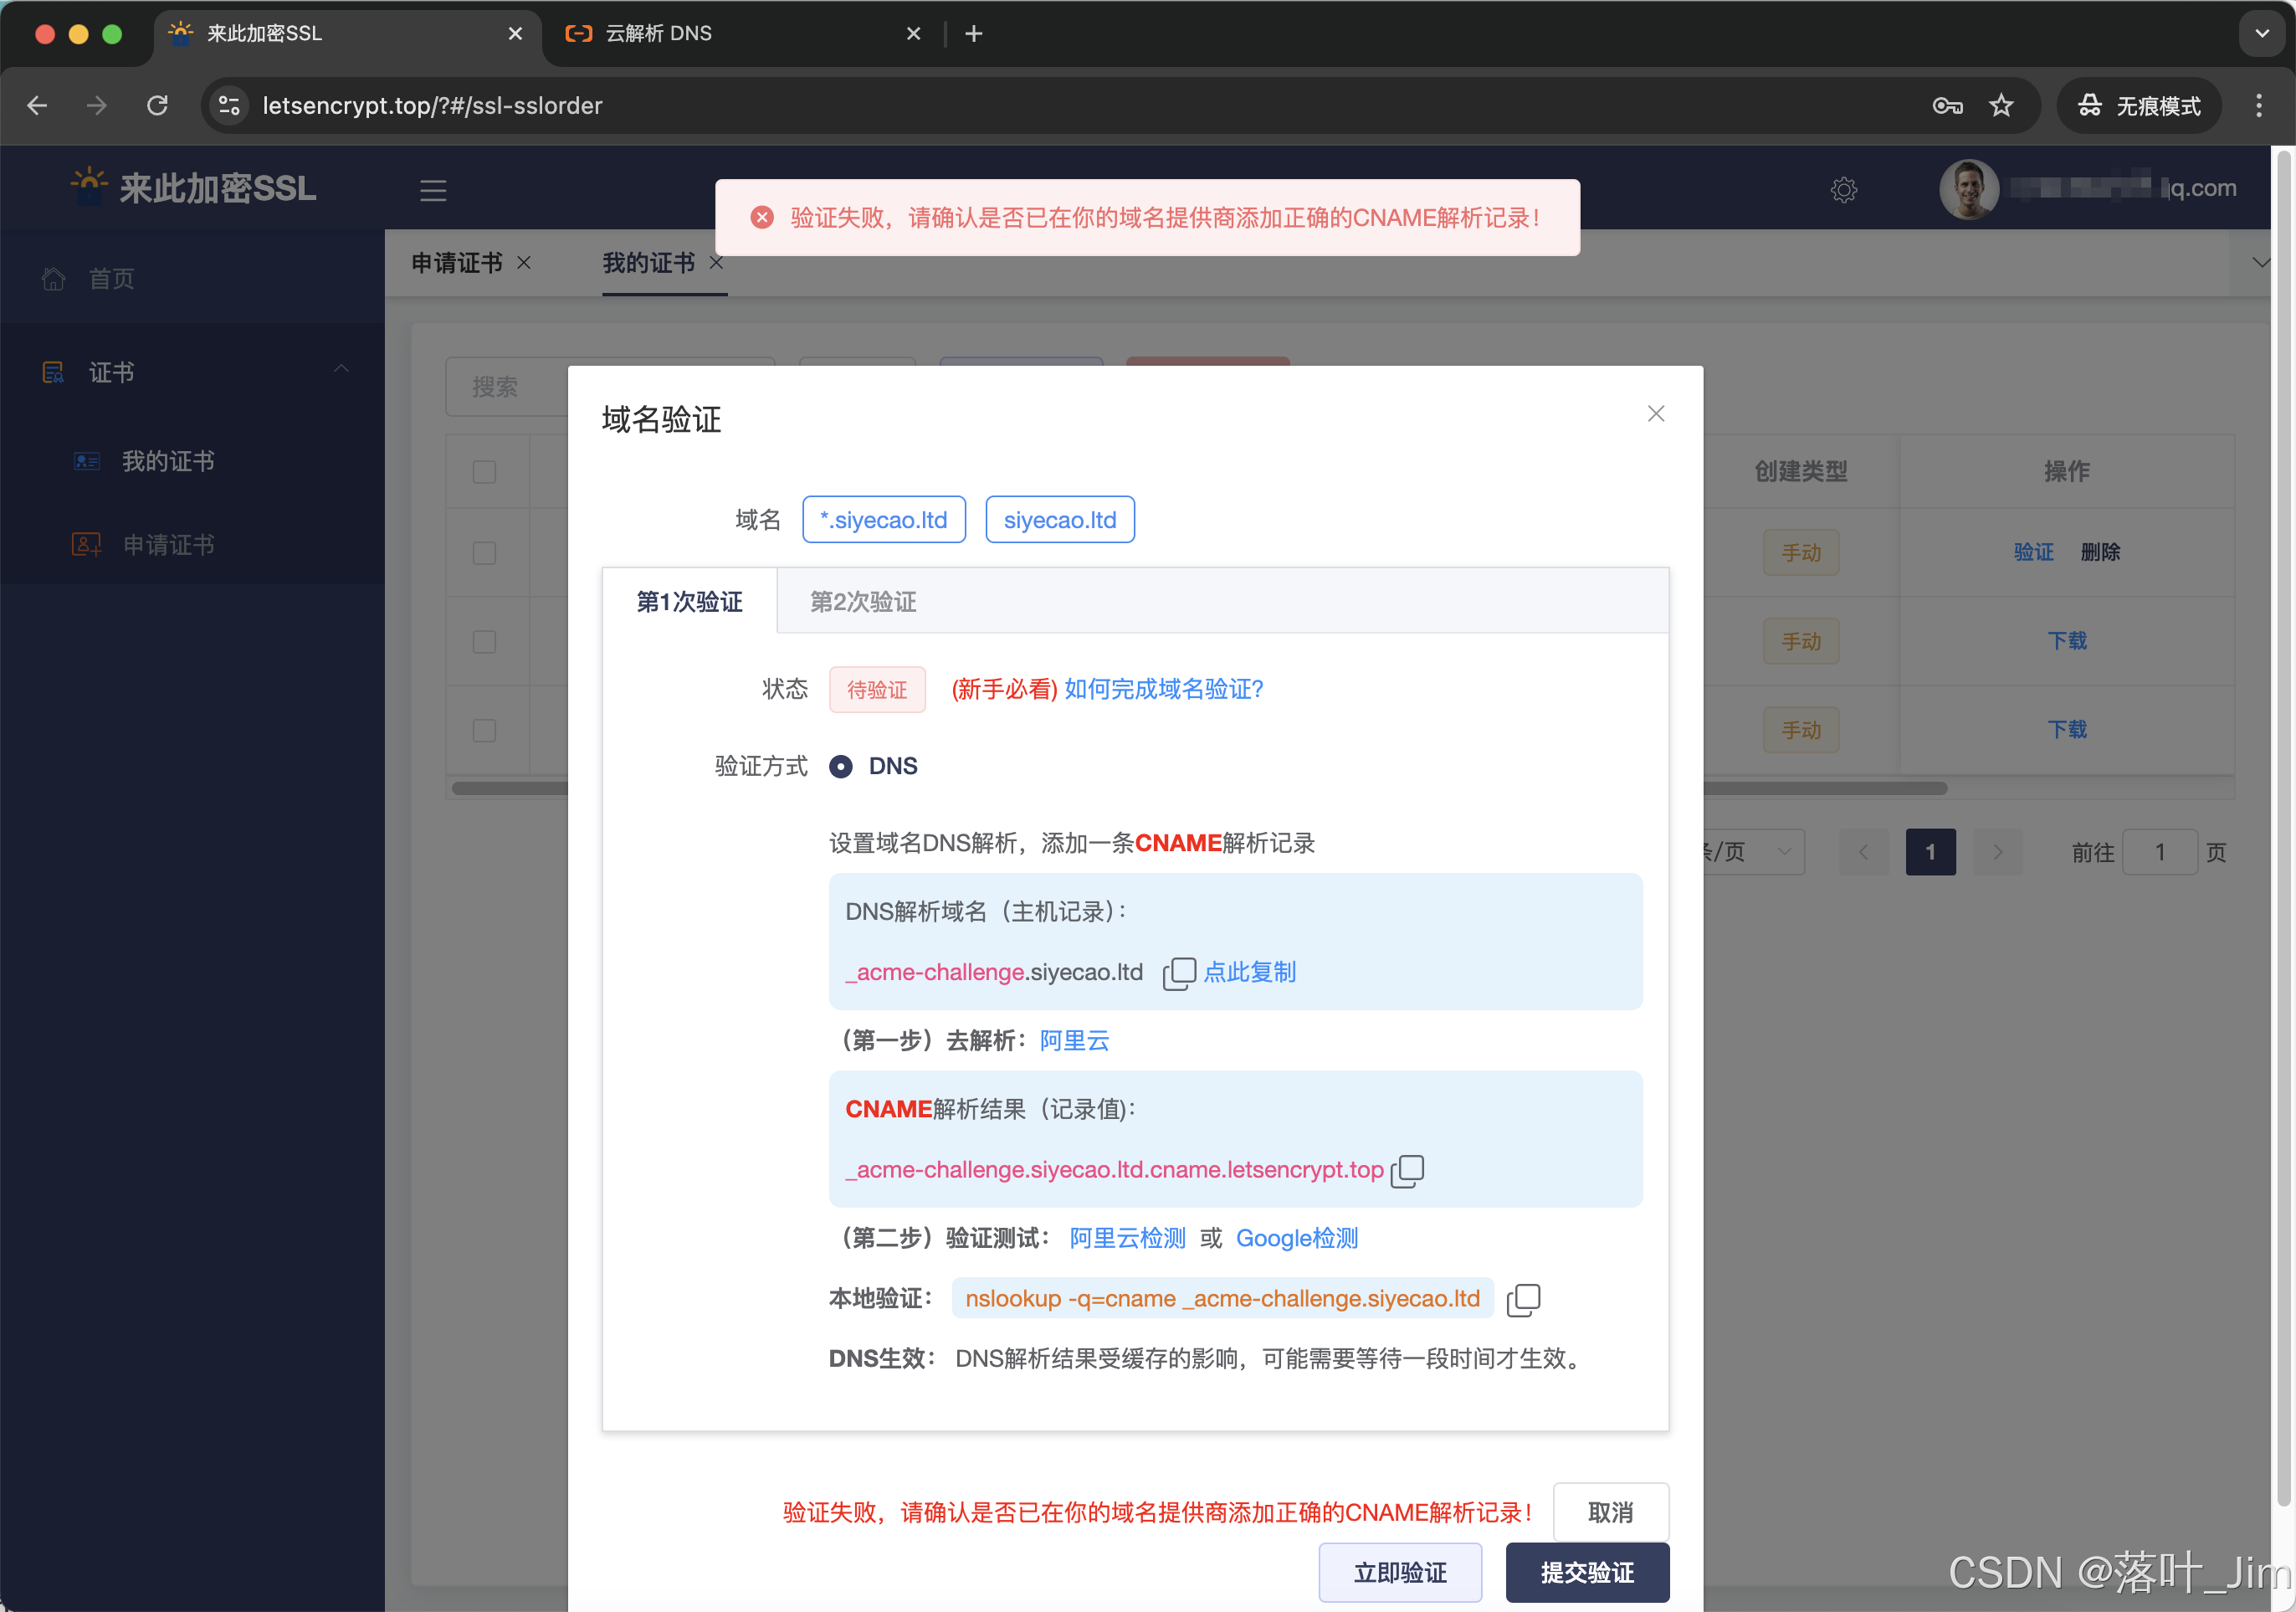
Task: Open the 如何完成域名验证? help link
Action: click(x=1164, y=690)
